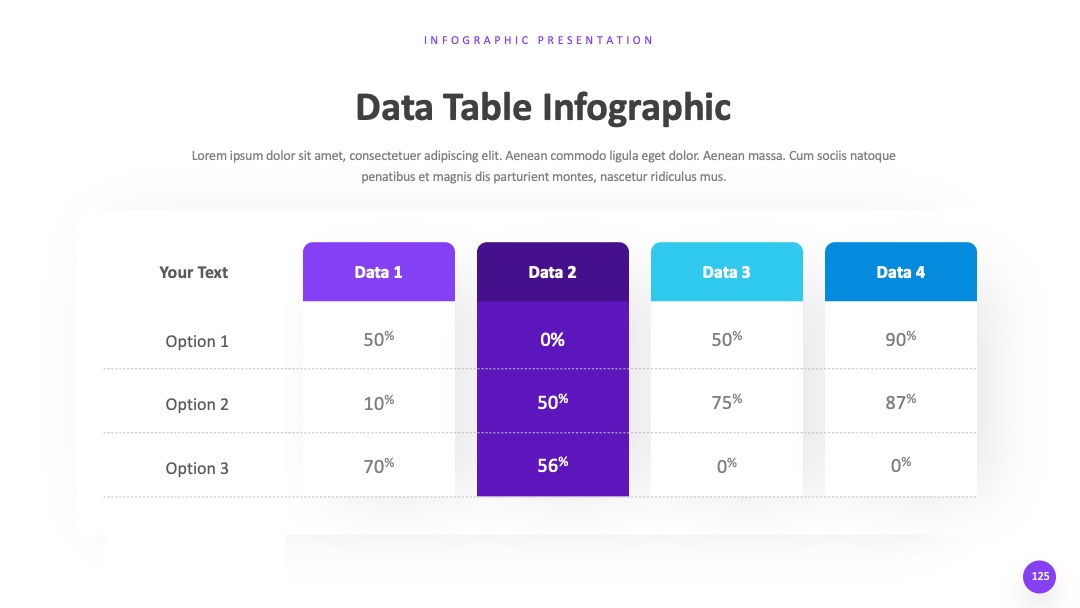Select the Data Table Infographic title
Image resolution: width=1080 pixels, height=608 pixels.
tap(543, 108)
